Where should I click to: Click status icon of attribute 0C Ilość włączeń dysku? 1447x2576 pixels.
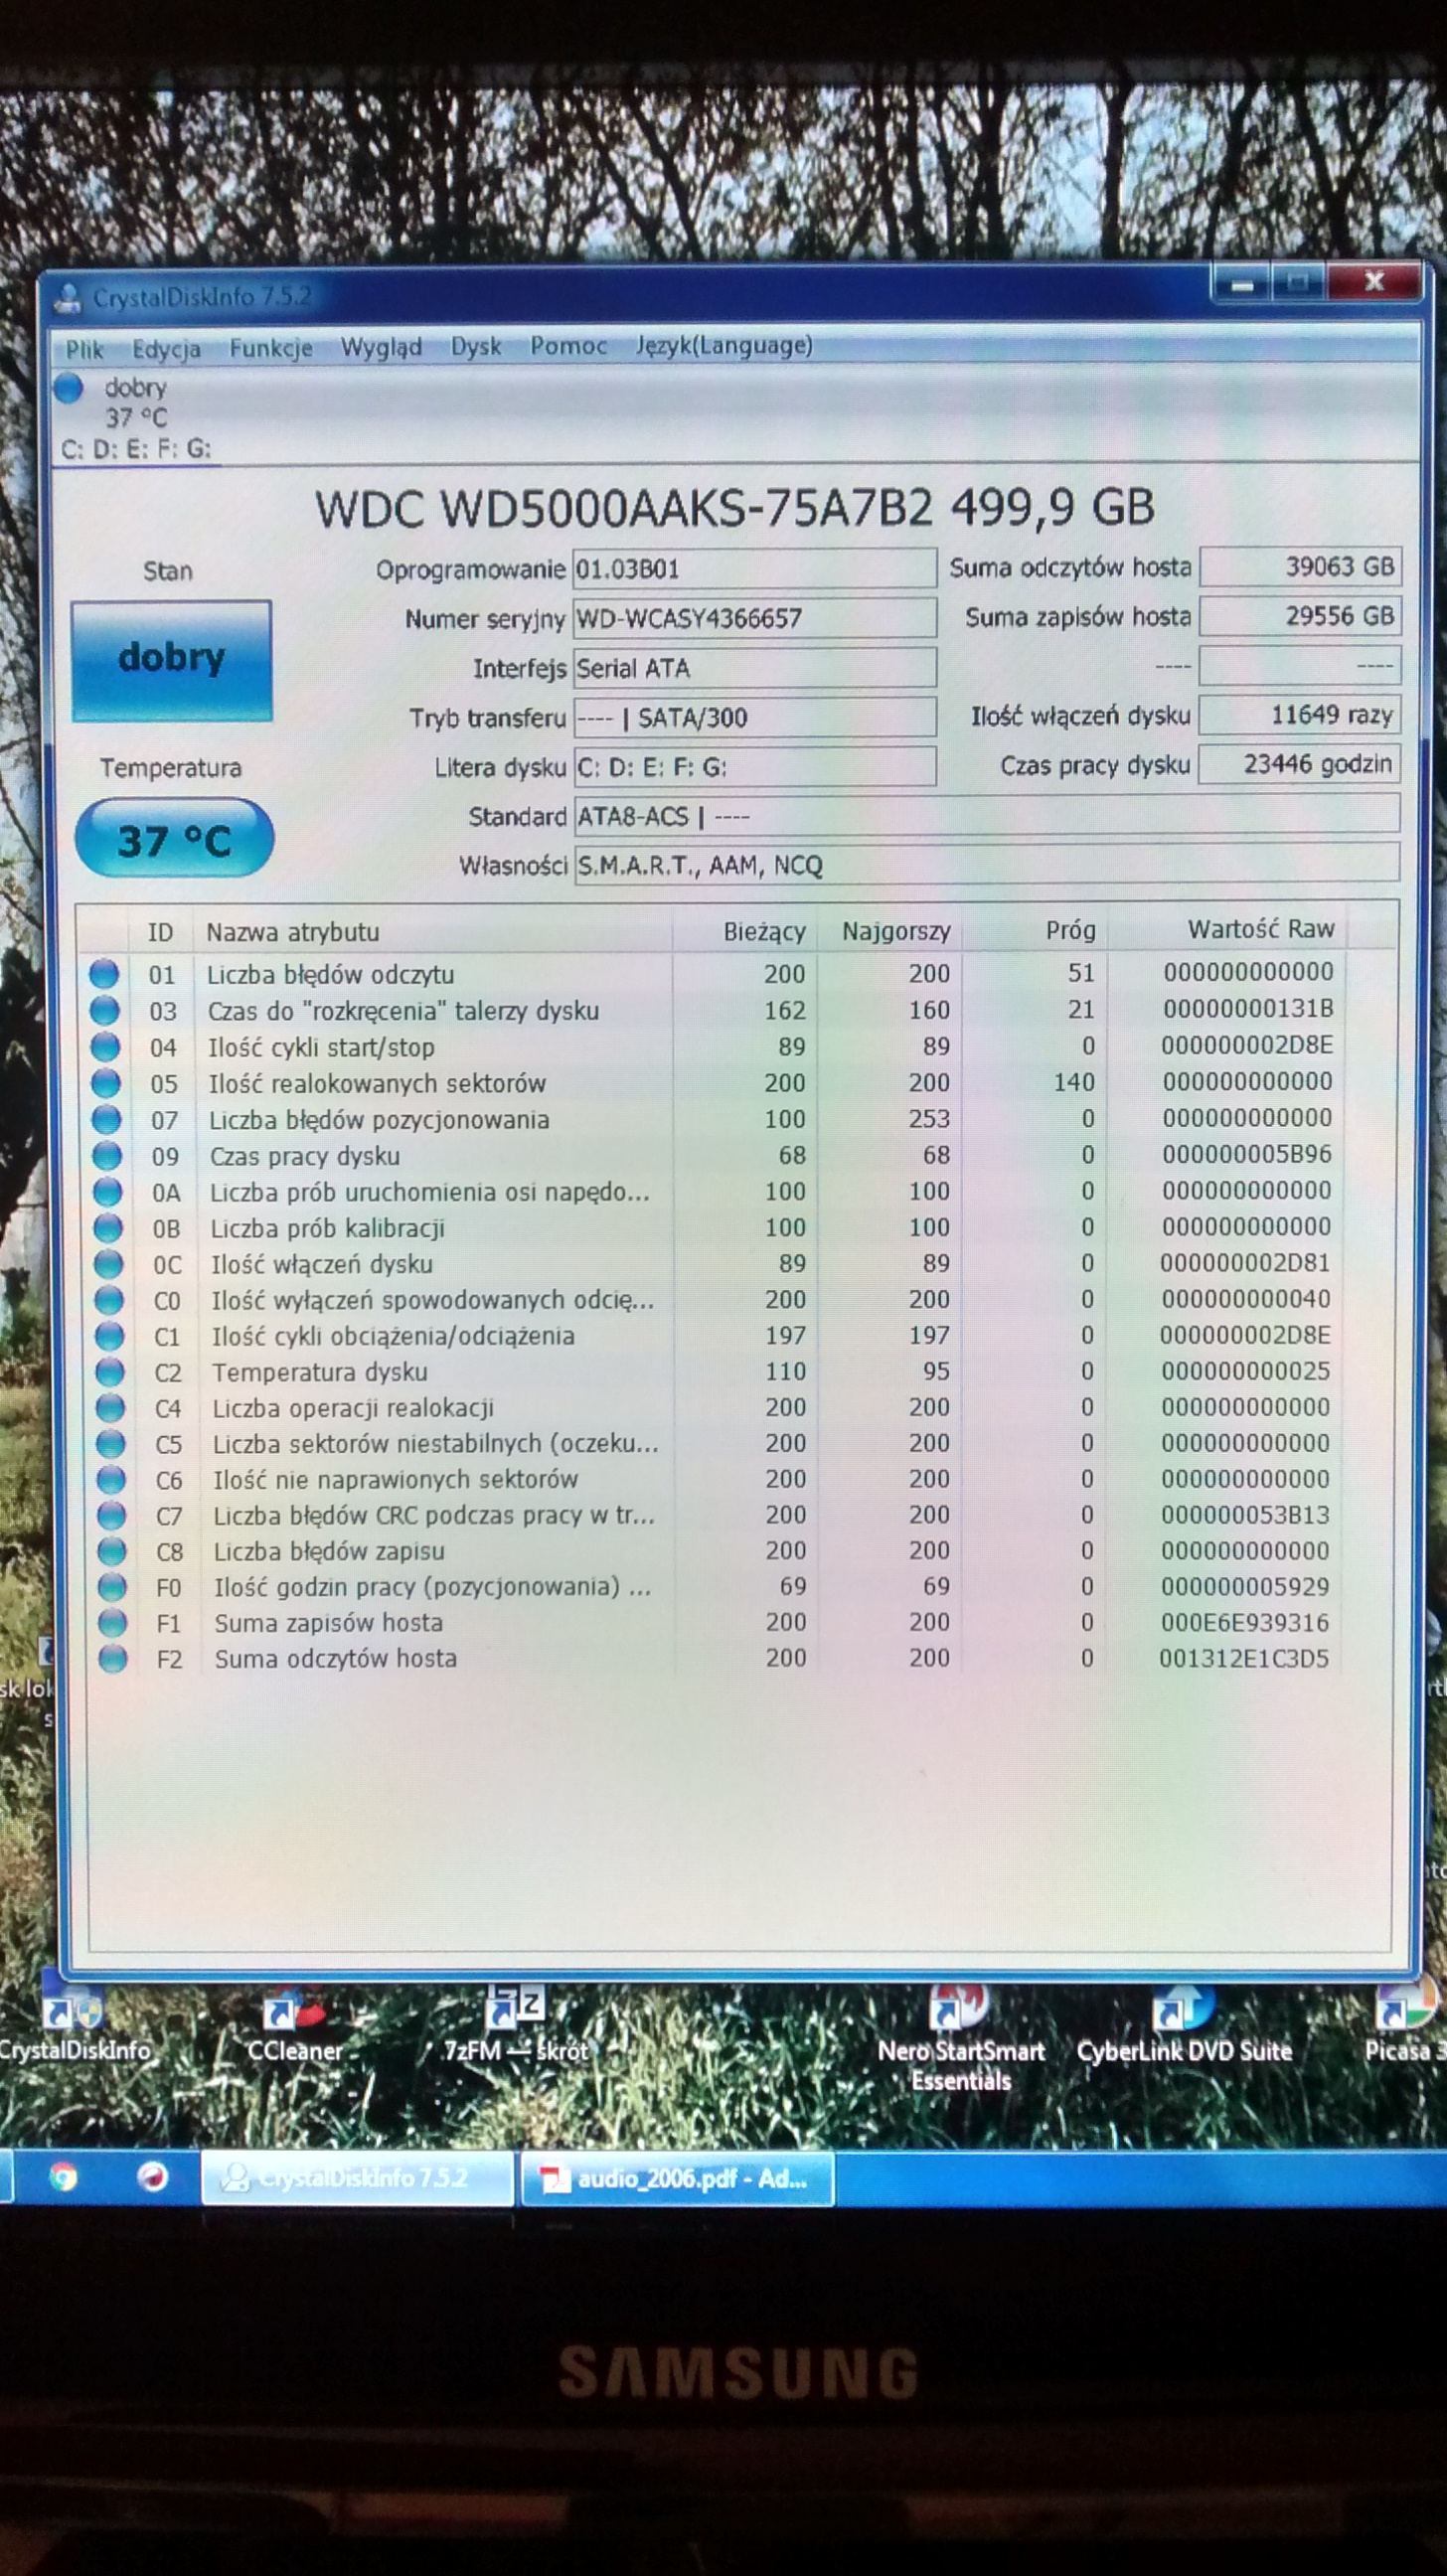tap(108, 1264)
